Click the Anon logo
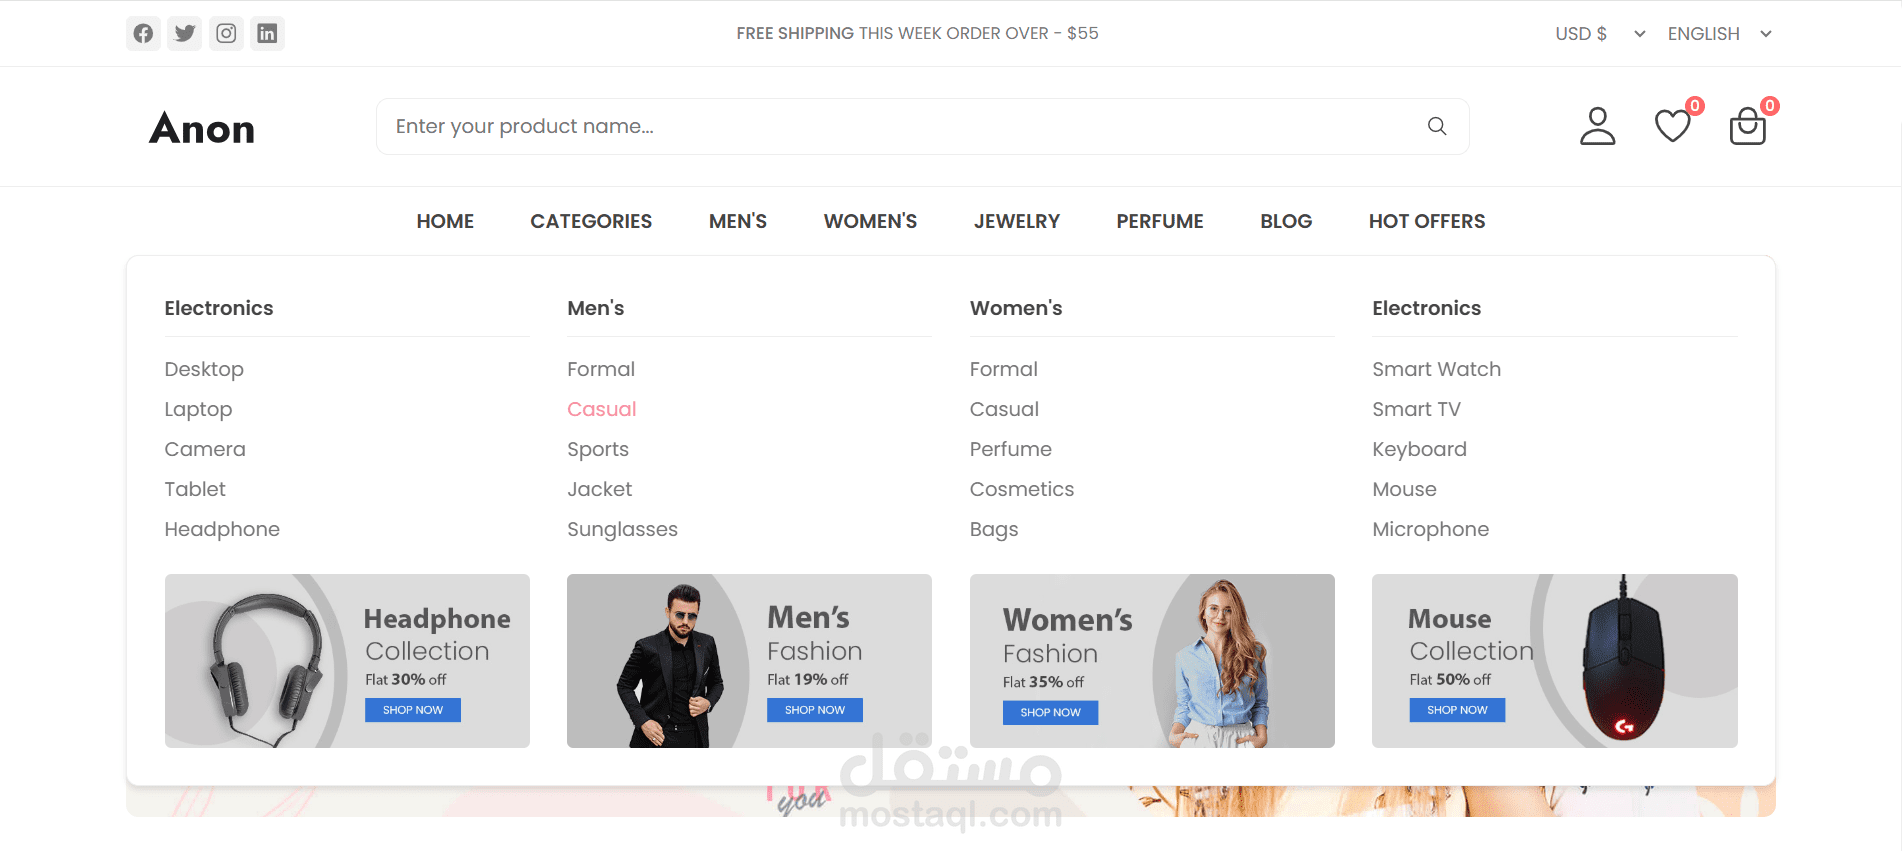This screenshot has width=1902, height=851. pyautogui.click(x=202, y=128)
